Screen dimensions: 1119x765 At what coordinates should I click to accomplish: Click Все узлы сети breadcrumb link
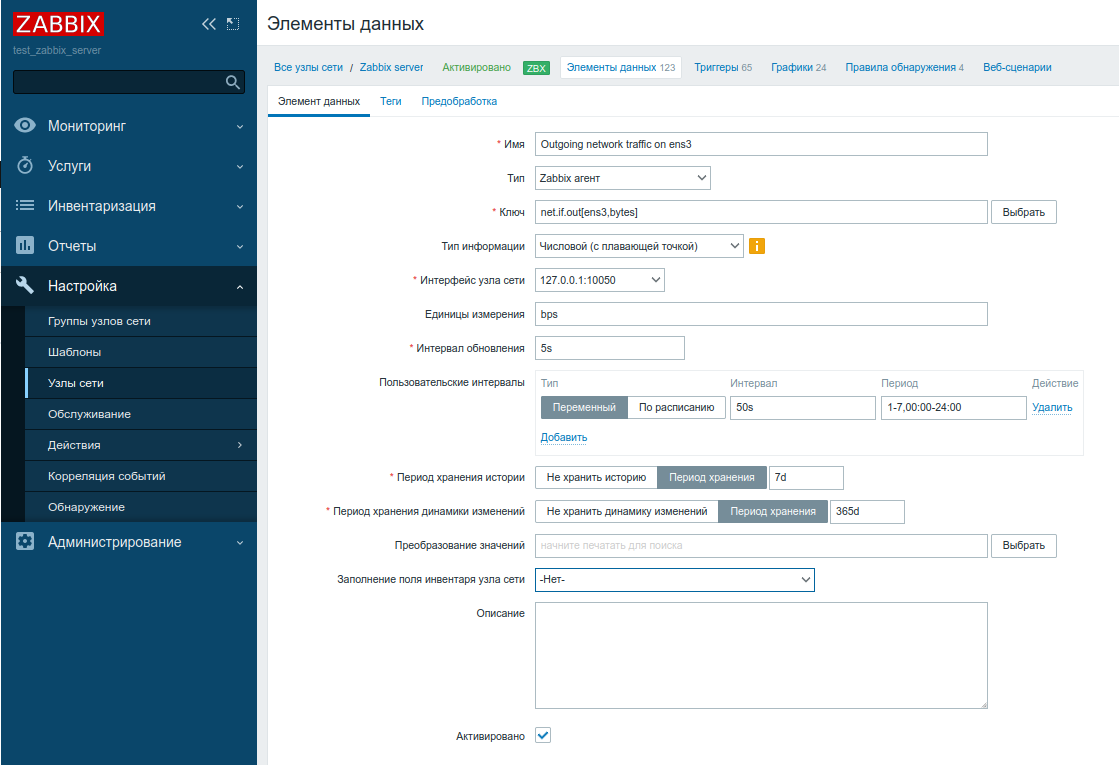308,67
